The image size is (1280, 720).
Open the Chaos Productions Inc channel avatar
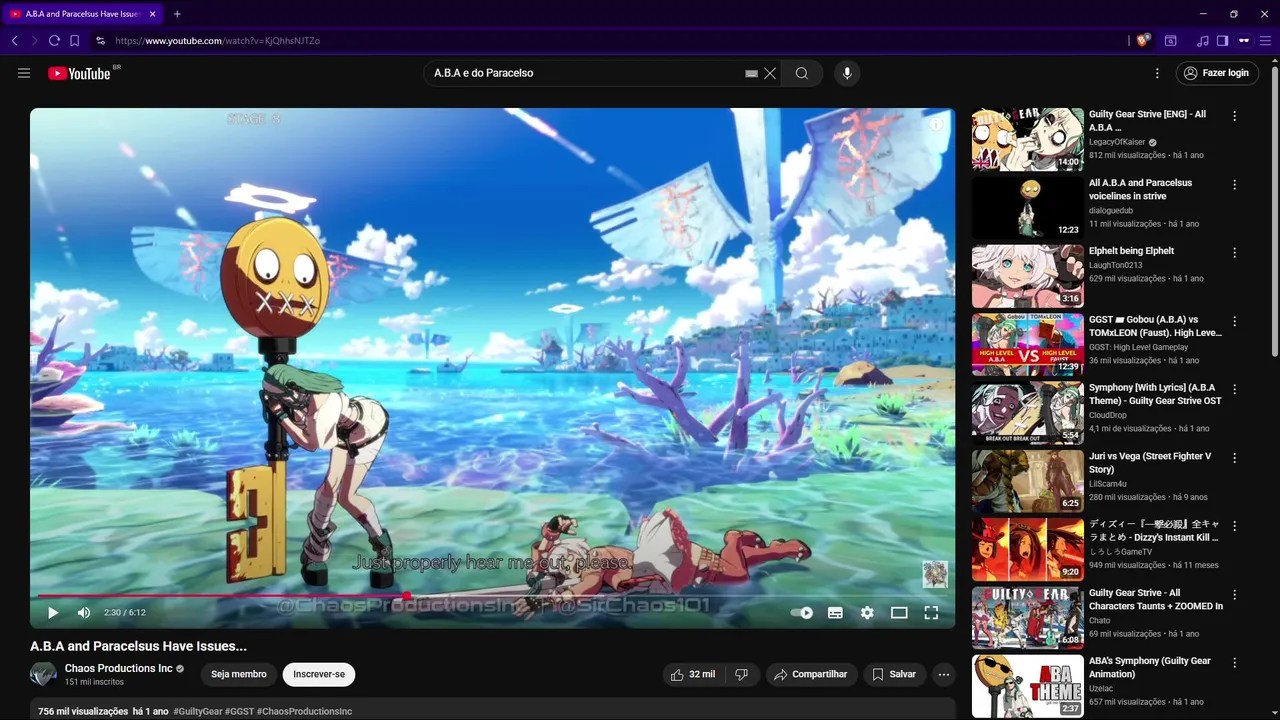43,674
